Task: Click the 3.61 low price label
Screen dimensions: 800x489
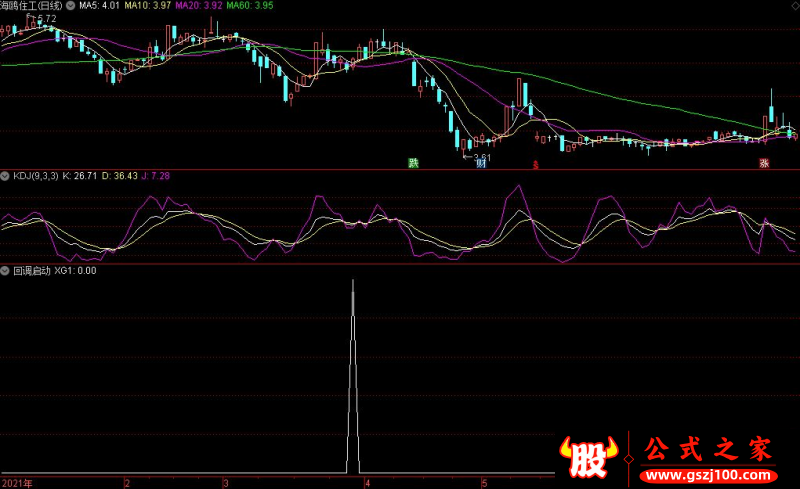Action: click(x=482, y=157)
